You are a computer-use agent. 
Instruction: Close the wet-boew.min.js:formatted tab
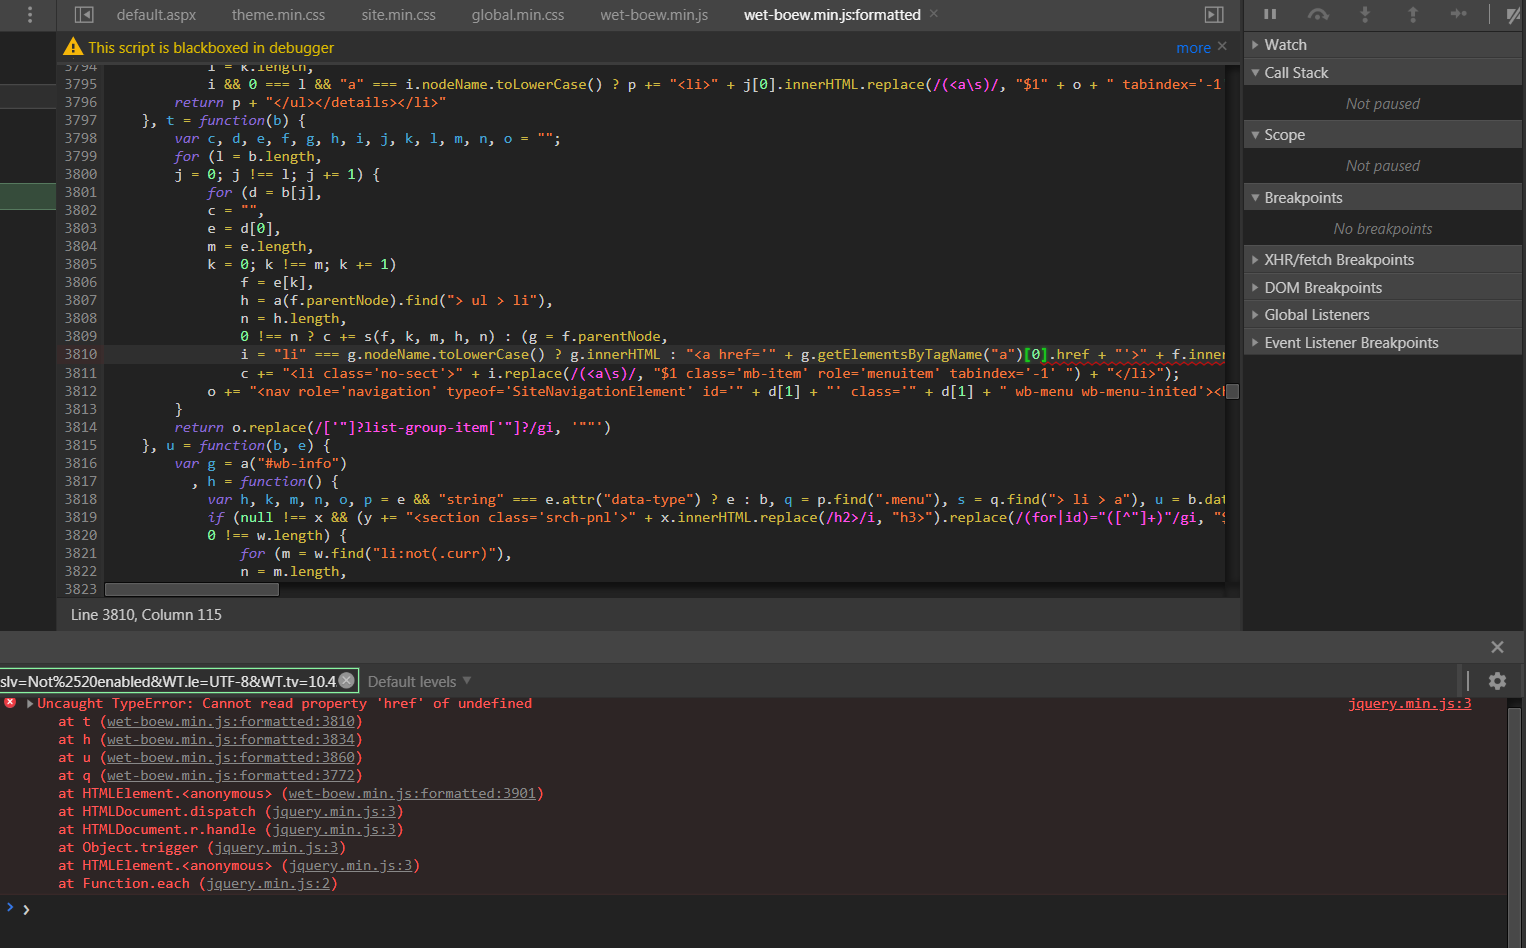(x=934, y=14)
